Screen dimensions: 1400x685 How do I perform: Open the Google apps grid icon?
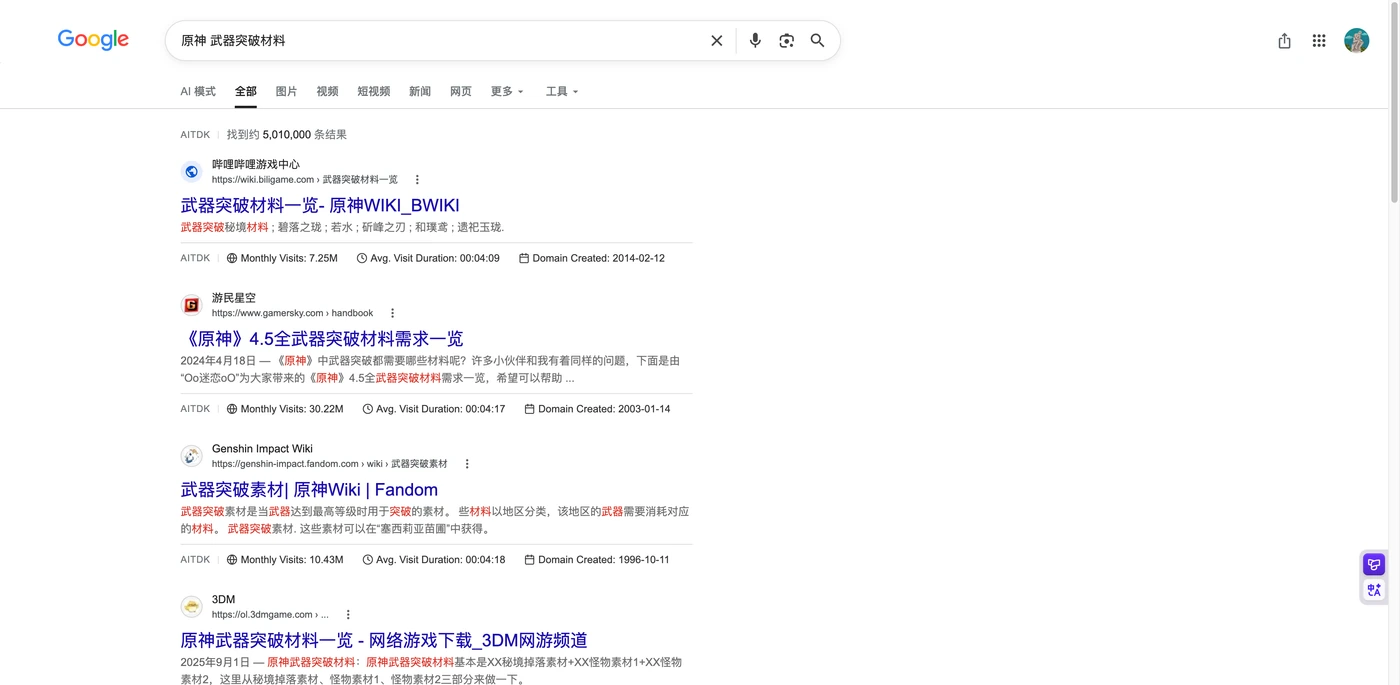(1319, 41)
